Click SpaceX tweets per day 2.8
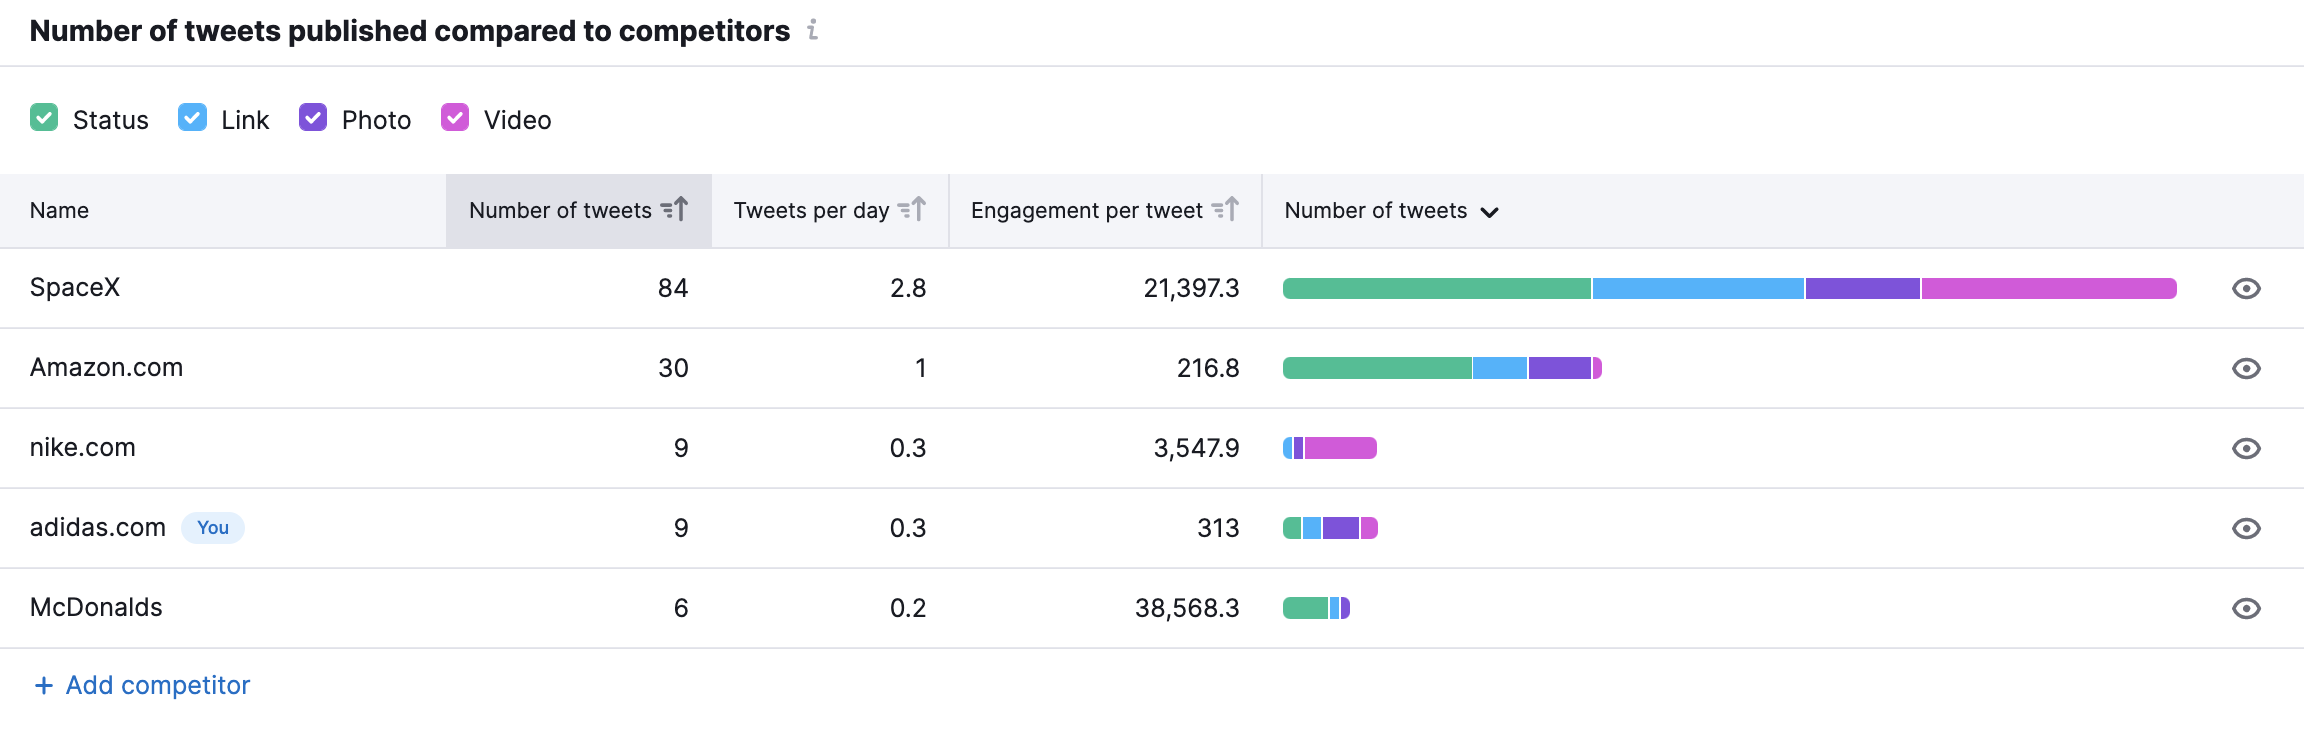The width and height of the screenshot is (2304, 732). click(908, 289)
